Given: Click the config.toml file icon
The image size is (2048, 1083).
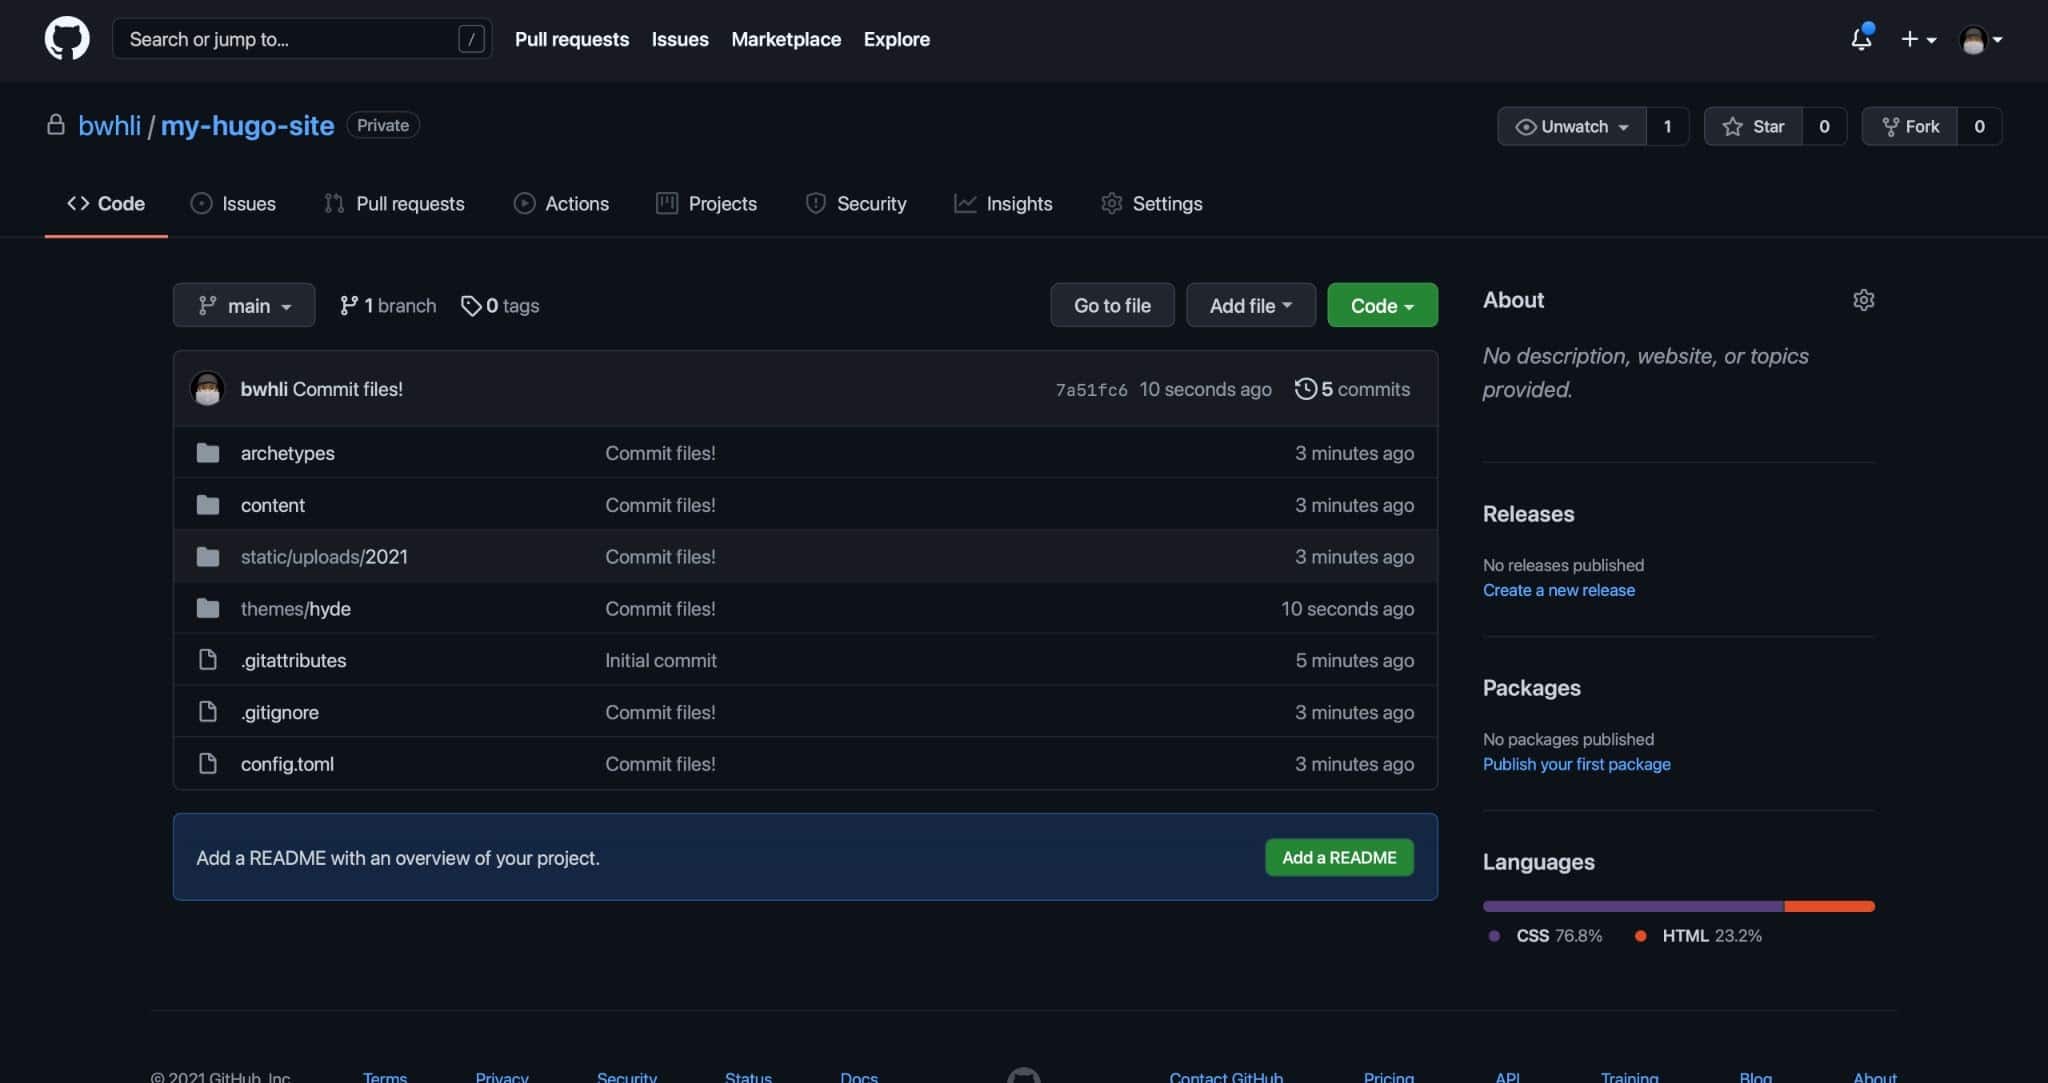Looking at the screenshot, I should point(208,764).
